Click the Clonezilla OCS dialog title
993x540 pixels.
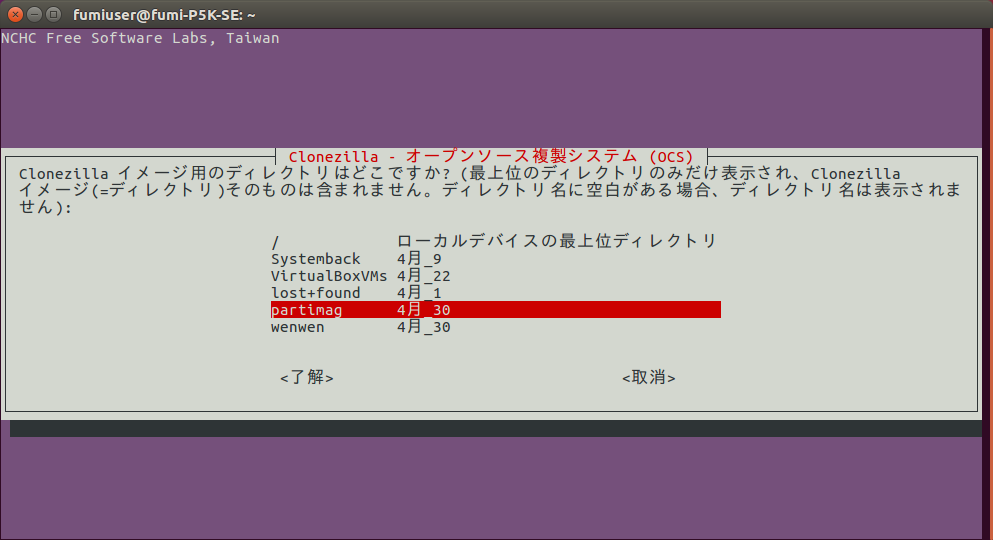491,157
